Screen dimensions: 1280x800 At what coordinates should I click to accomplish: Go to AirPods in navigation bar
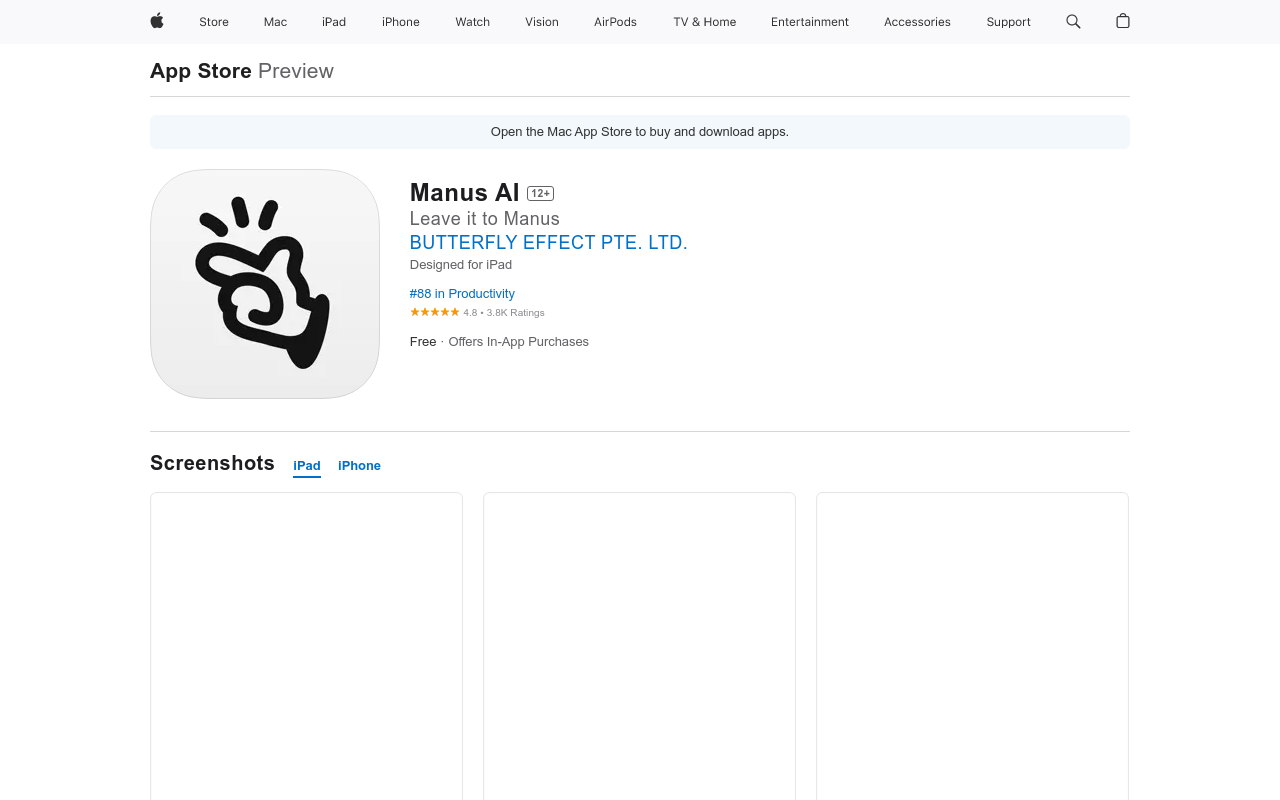615,22
